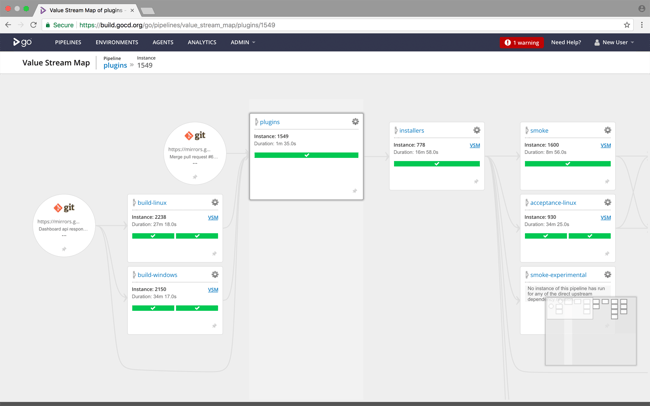
Task: Click the GoCD logo
Action: click(x=22, y=43)
